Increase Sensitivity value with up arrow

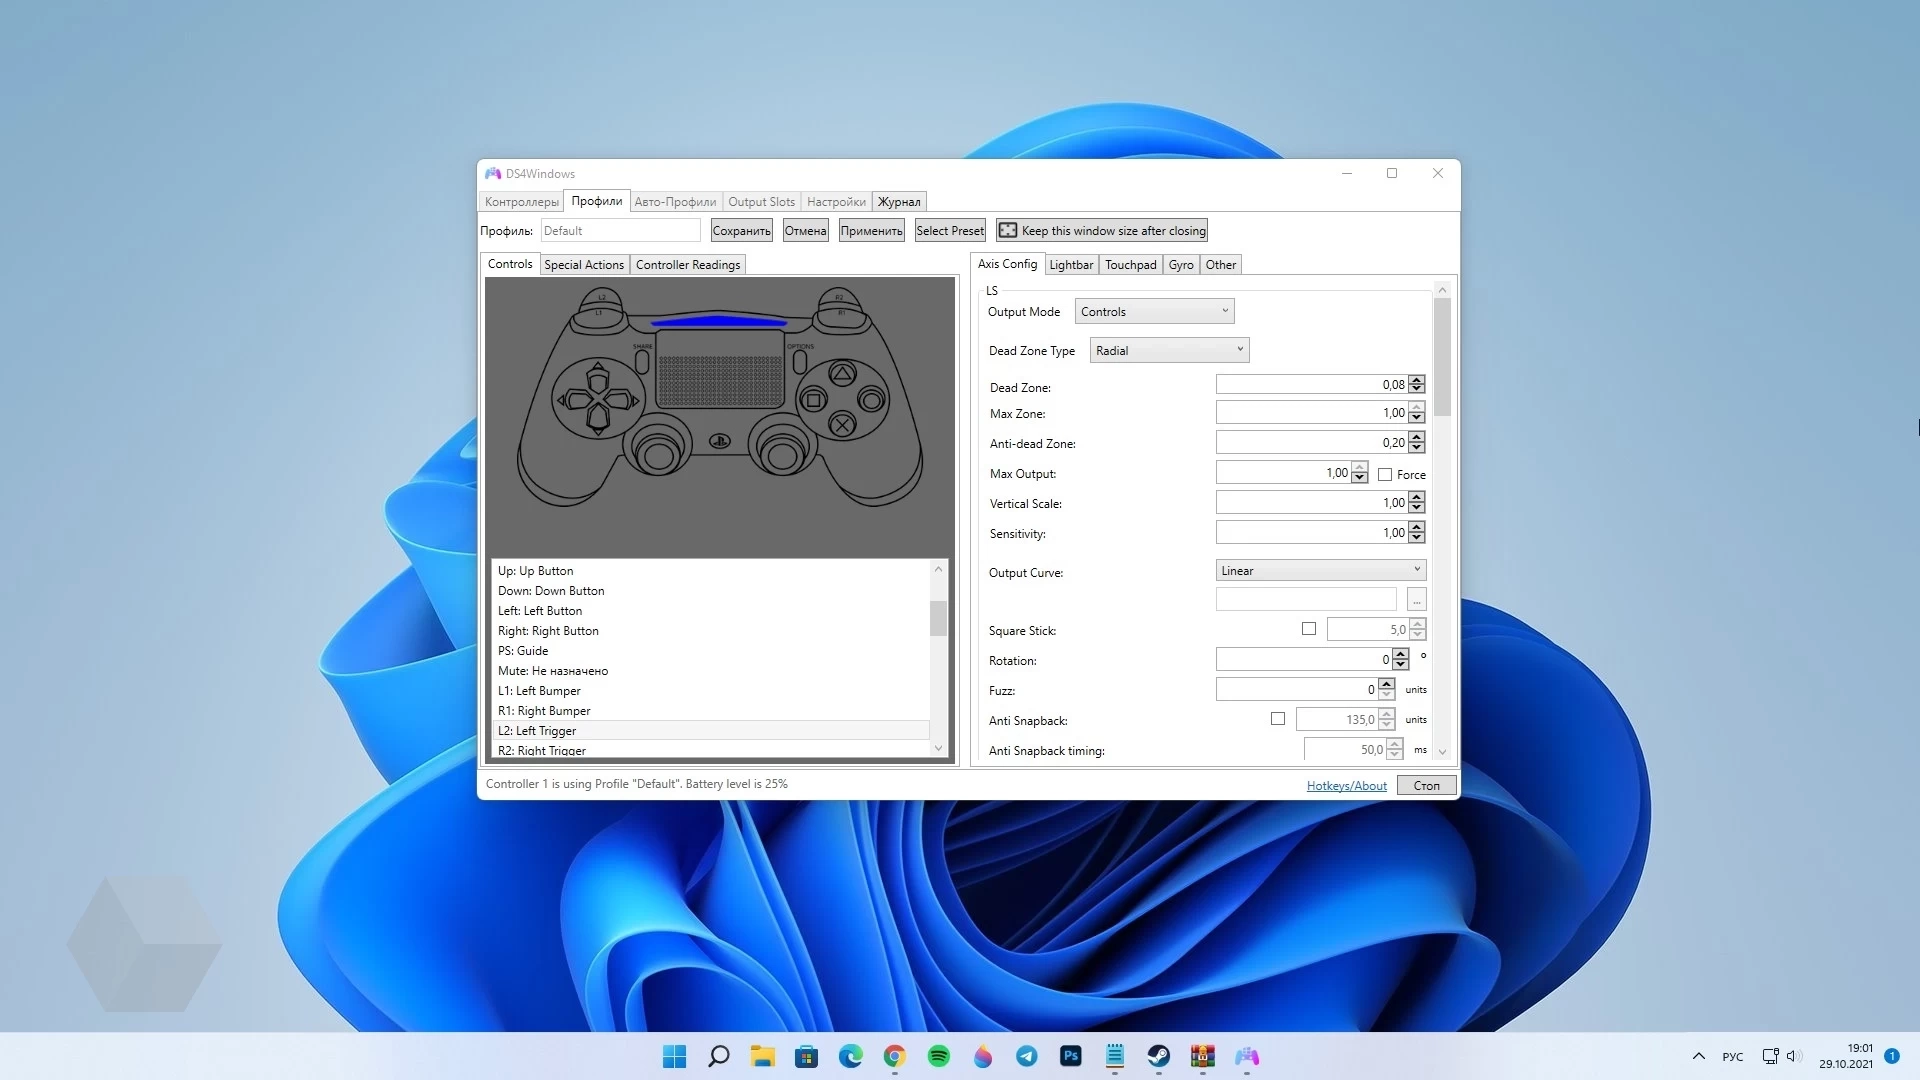(x=1417, y=527)
